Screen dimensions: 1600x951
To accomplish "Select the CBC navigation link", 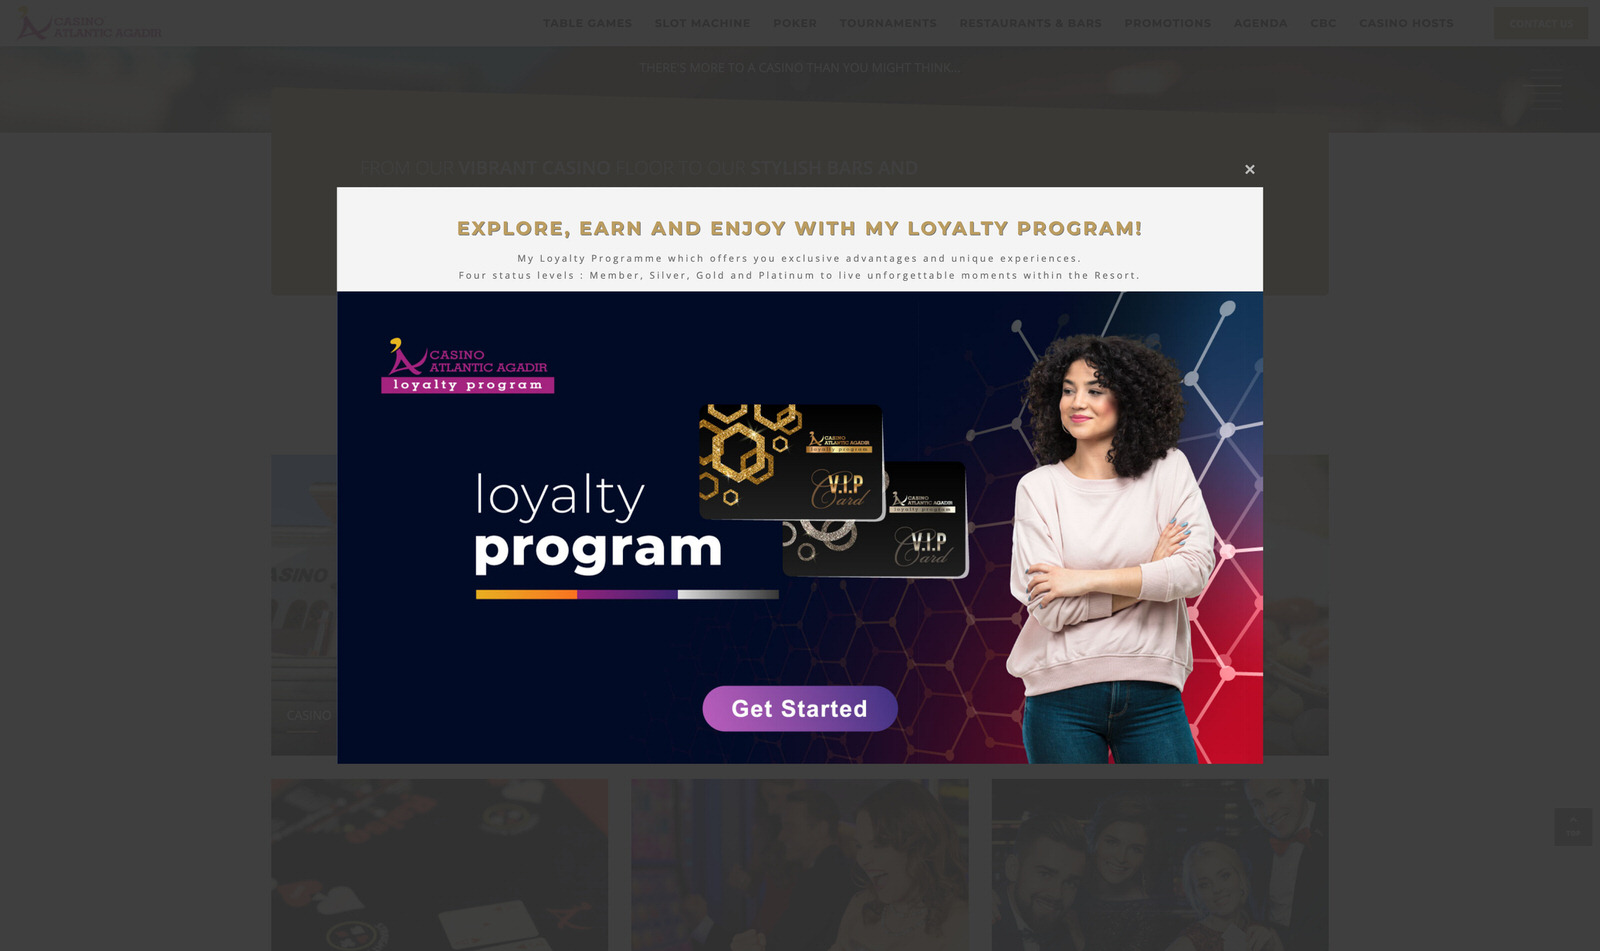I will point(1323,23).
